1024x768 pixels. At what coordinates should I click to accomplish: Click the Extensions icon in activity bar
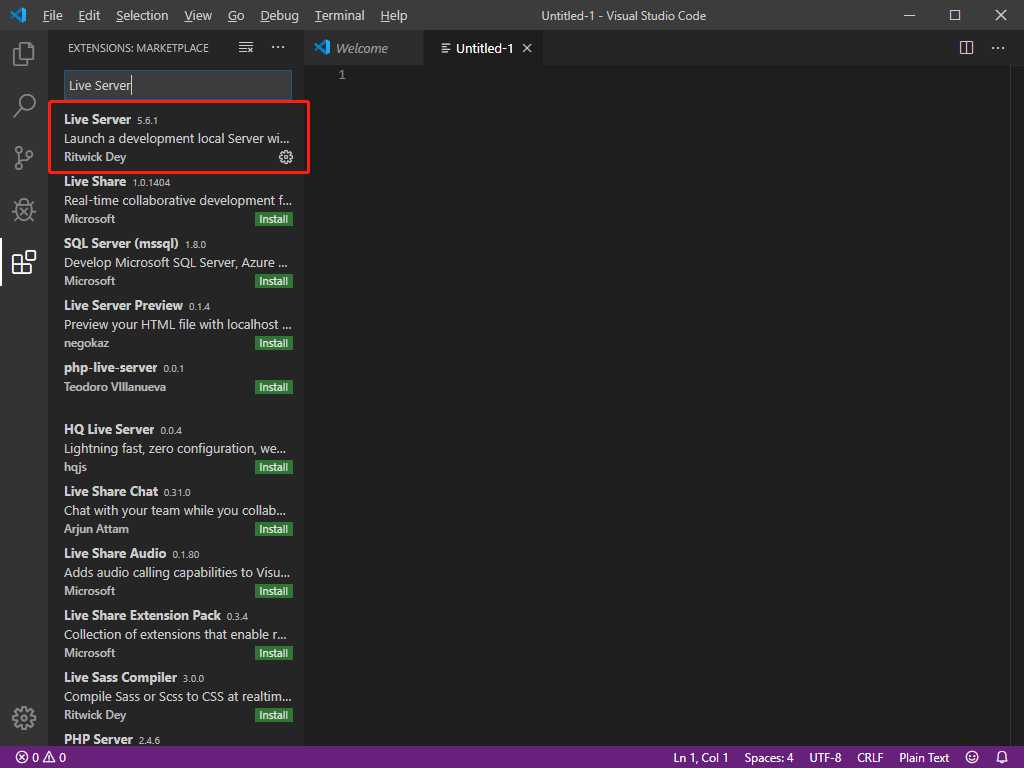pos(24,262)
